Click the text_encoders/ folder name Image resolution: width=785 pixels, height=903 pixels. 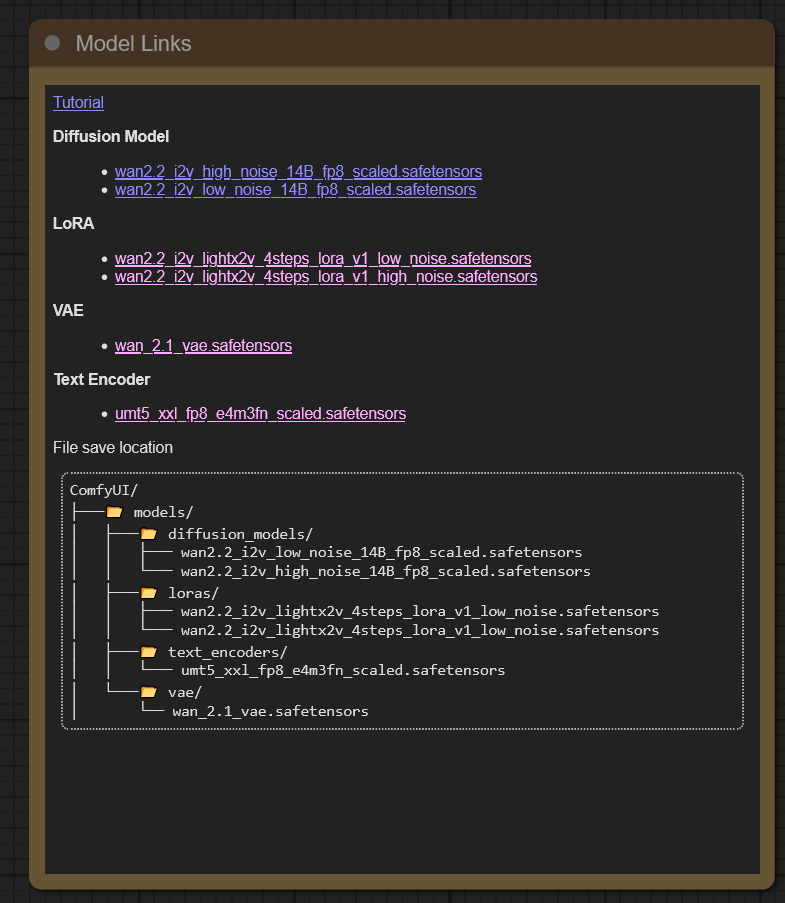tap(227, 652)
